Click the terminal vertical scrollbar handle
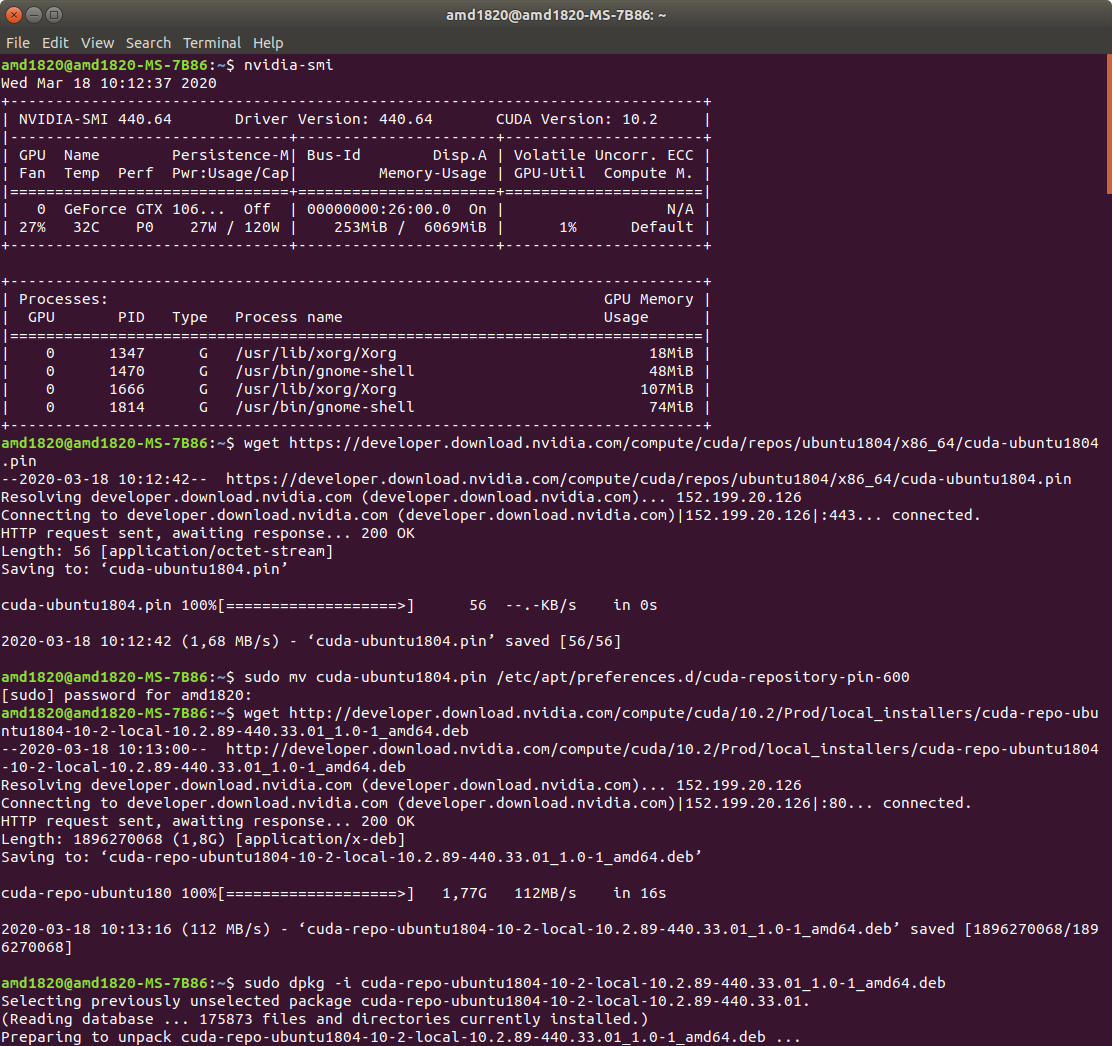 point(1108,124)
